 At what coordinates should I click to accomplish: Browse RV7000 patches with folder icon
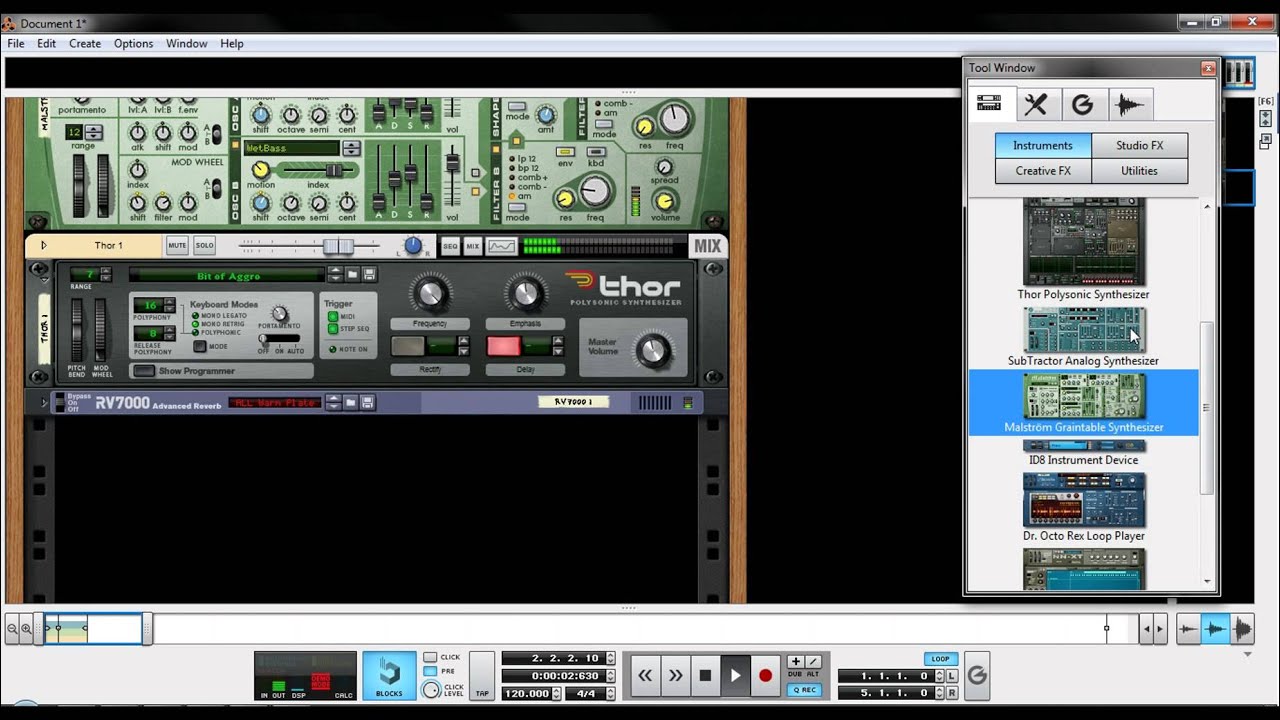pos(352,402)
